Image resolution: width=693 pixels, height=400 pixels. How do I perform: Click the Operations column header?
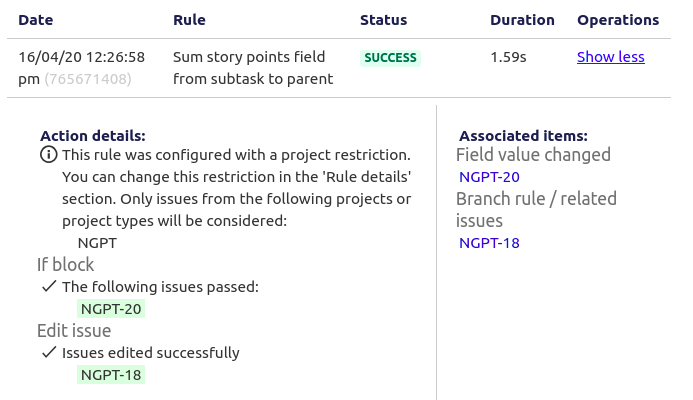pyautogui.click(x=618, y=20)
